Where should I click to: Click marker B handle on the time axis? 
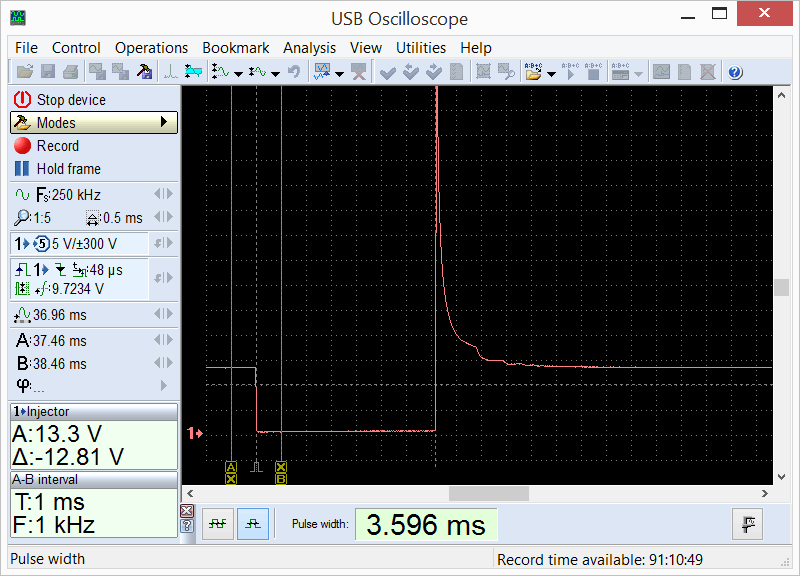[281, 473]
